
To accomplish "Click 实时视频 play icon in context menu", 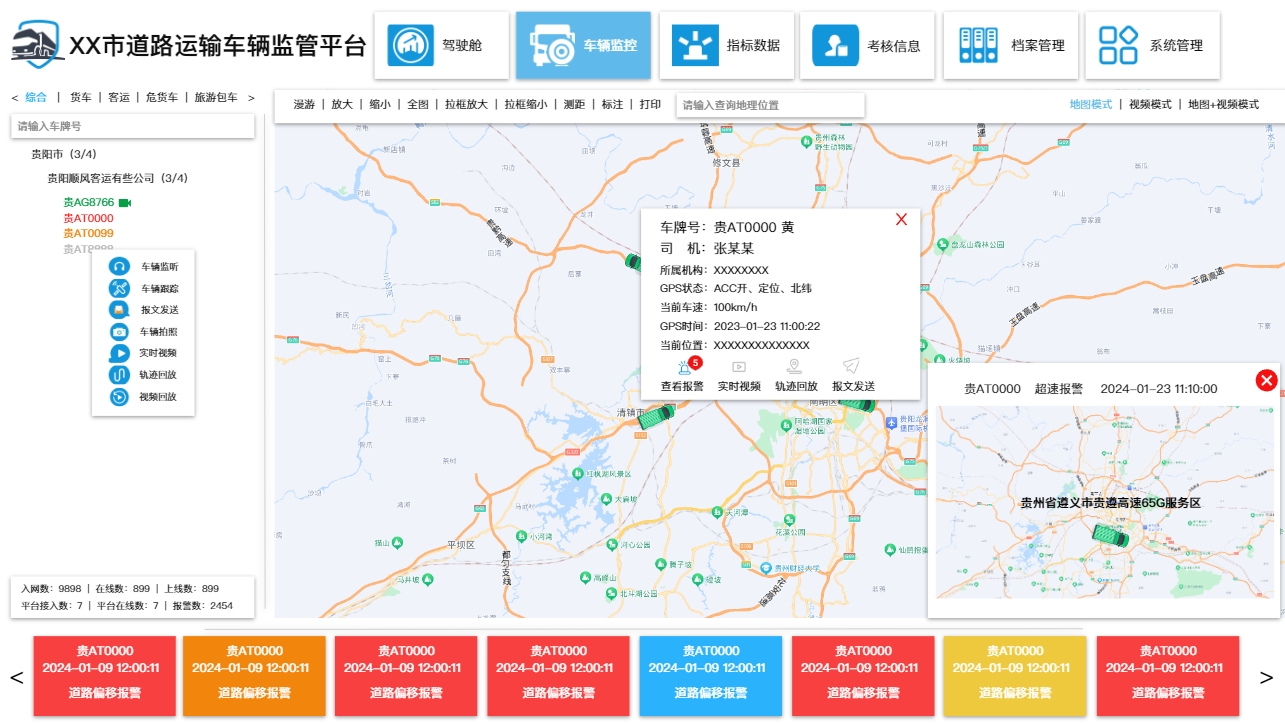I will (119, 353).
